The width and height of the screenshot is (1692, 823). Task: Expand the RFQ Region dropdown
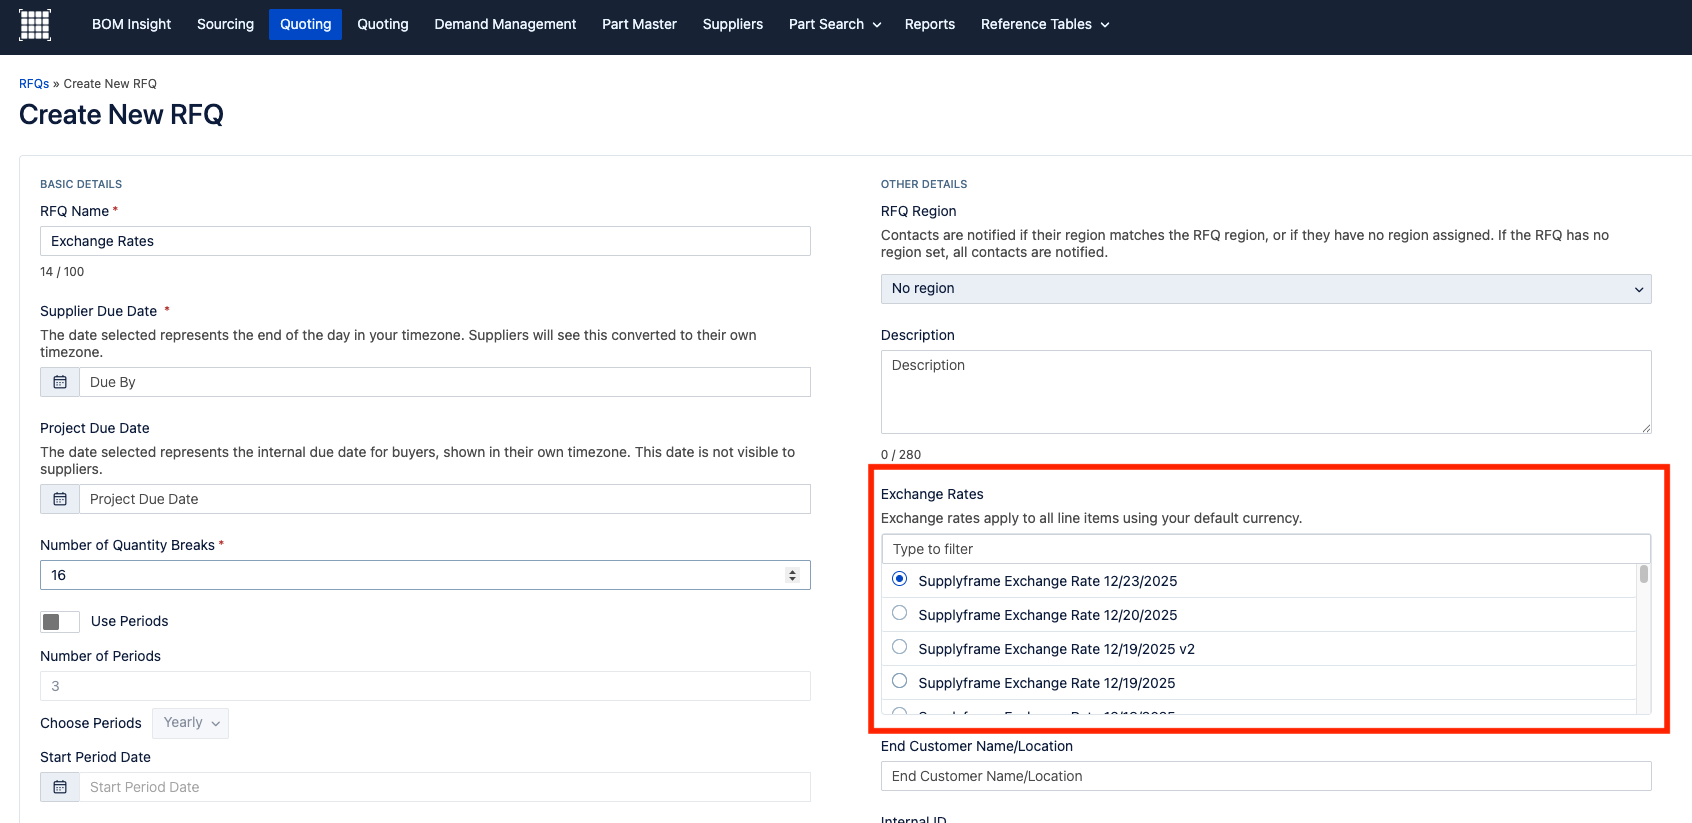(x=1265, y=289)
